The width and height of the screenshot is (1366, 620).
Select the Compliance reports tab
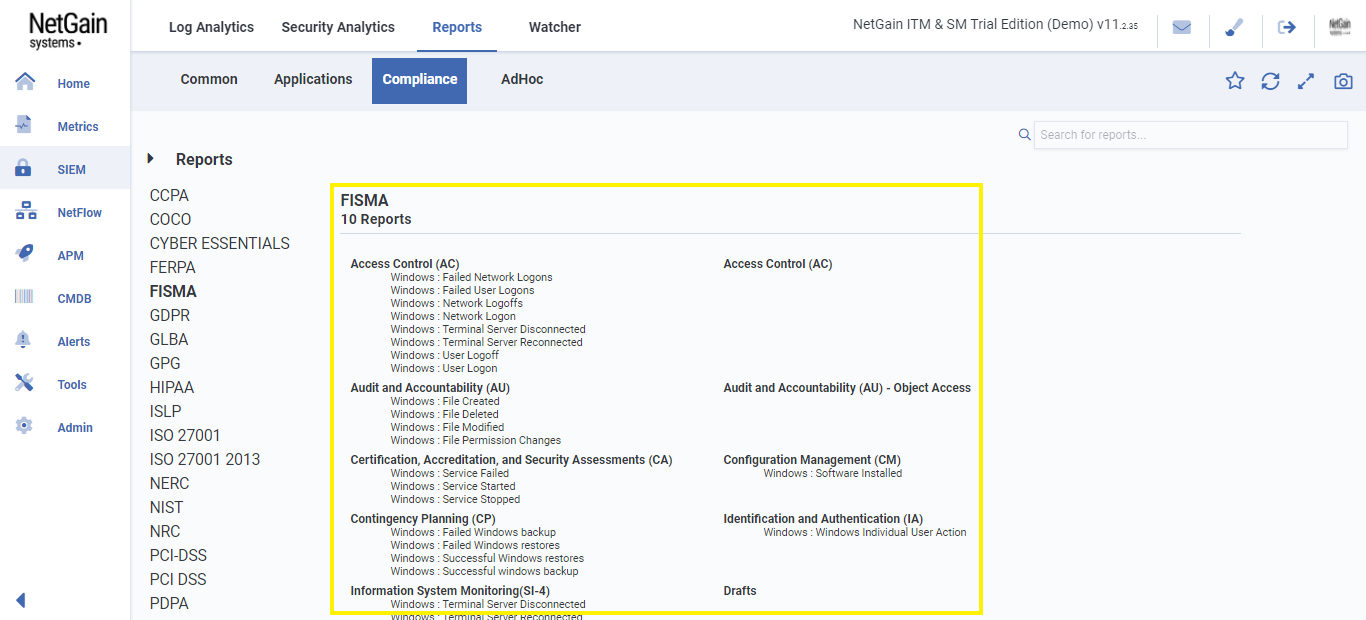[x=420, y=80]
